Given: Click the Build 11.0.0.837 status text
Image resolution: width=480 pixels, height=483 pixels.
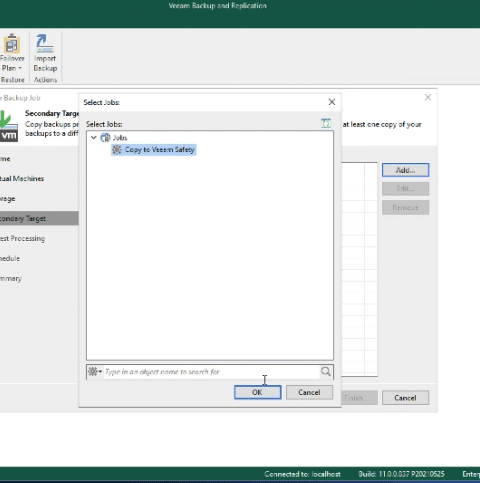Looking at the screenshot, I should click(401, 474).
